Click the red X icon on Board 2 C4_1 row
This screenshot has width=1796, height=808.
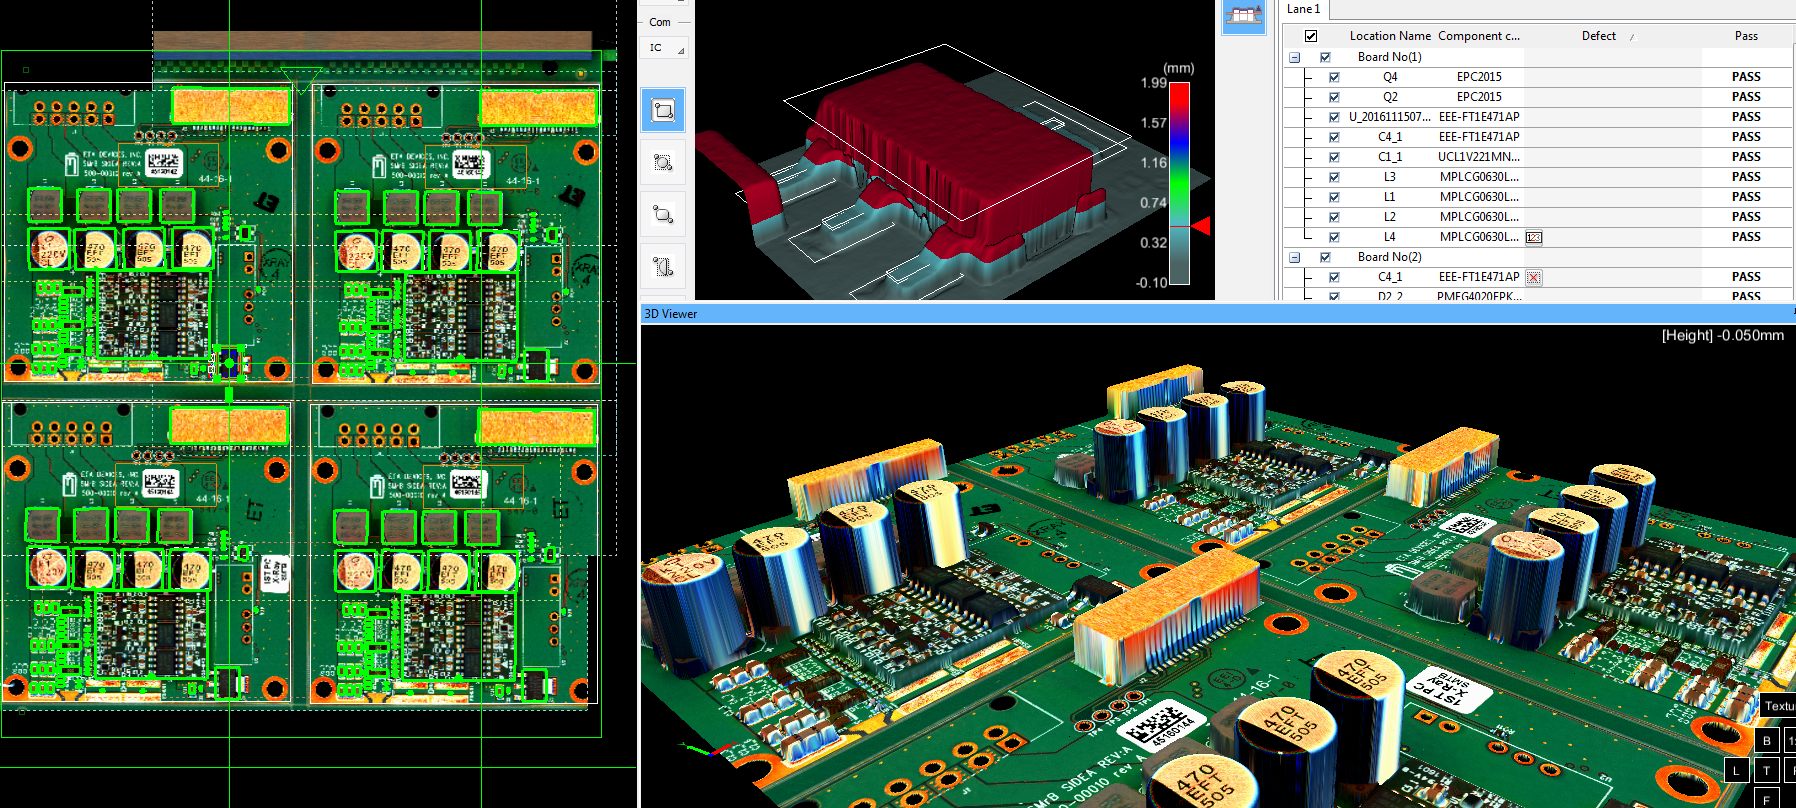click(1534, 277)
